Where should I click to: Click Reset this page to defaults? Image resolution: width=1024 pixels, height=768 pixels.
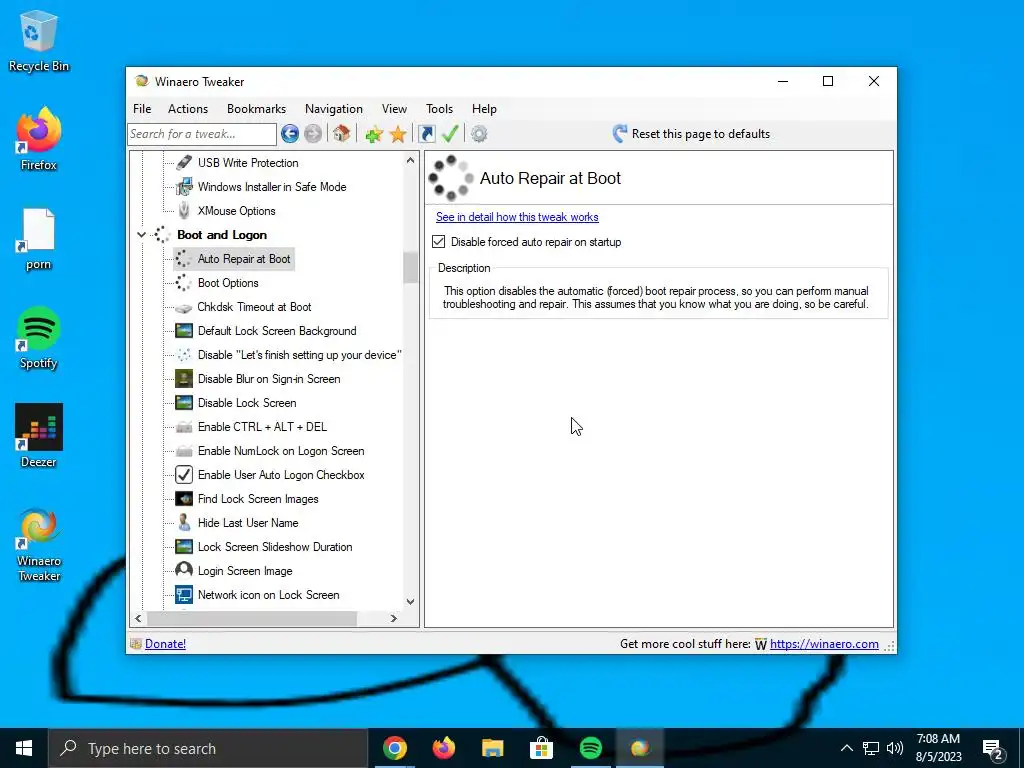692,134
